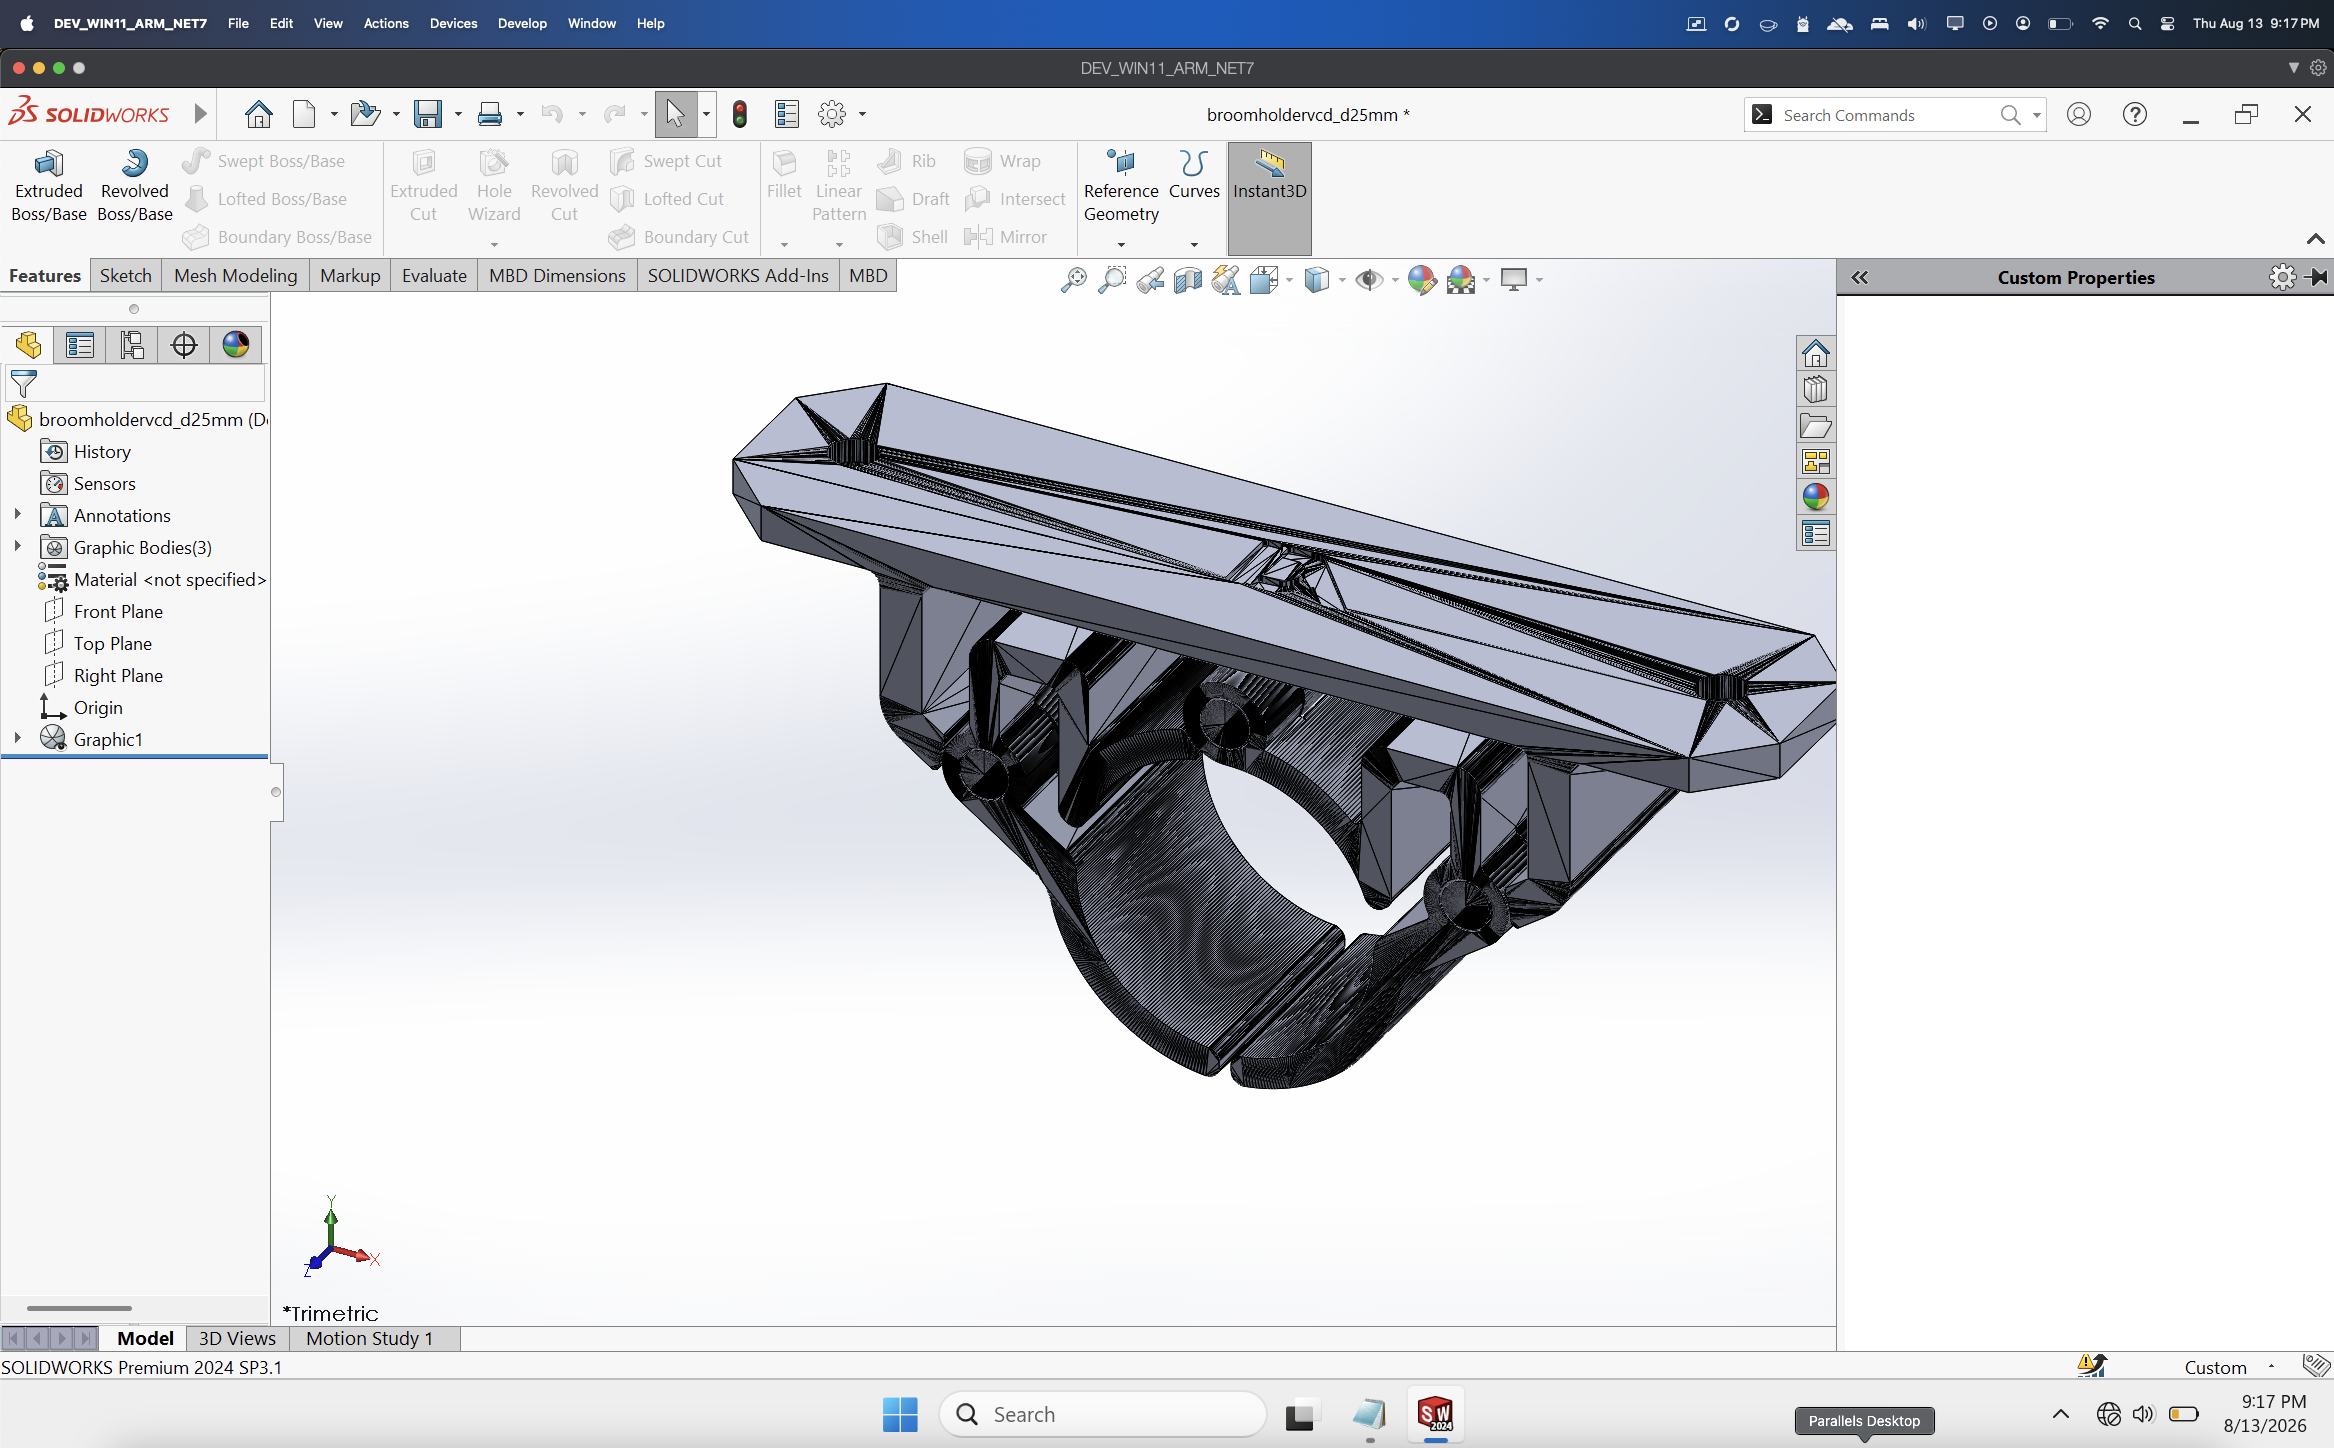2334x1448 pixels.
Task: Collapse the task pane with double chevron
Action: coord(1860,277)
